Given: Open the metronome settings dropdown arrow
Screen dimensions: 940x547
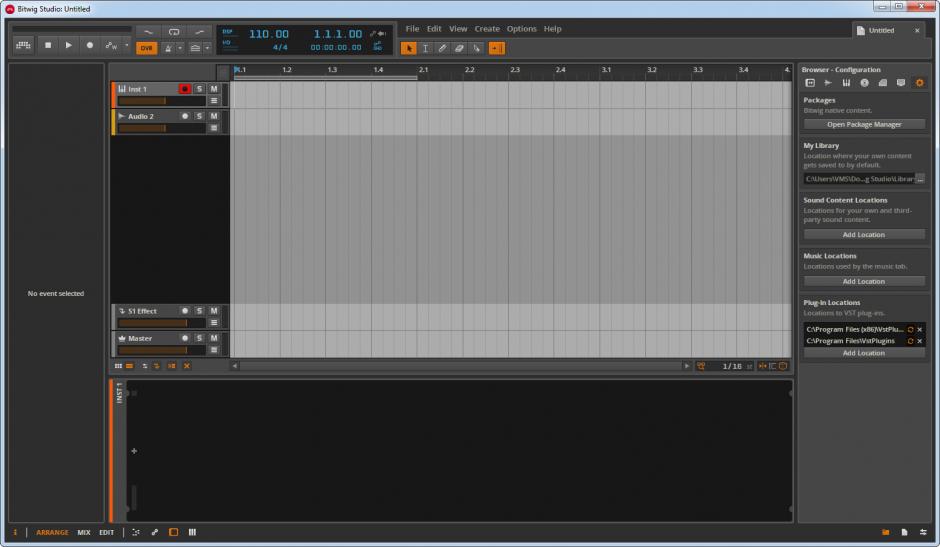Looking at the screenshot, I should [x=180, y=48].
